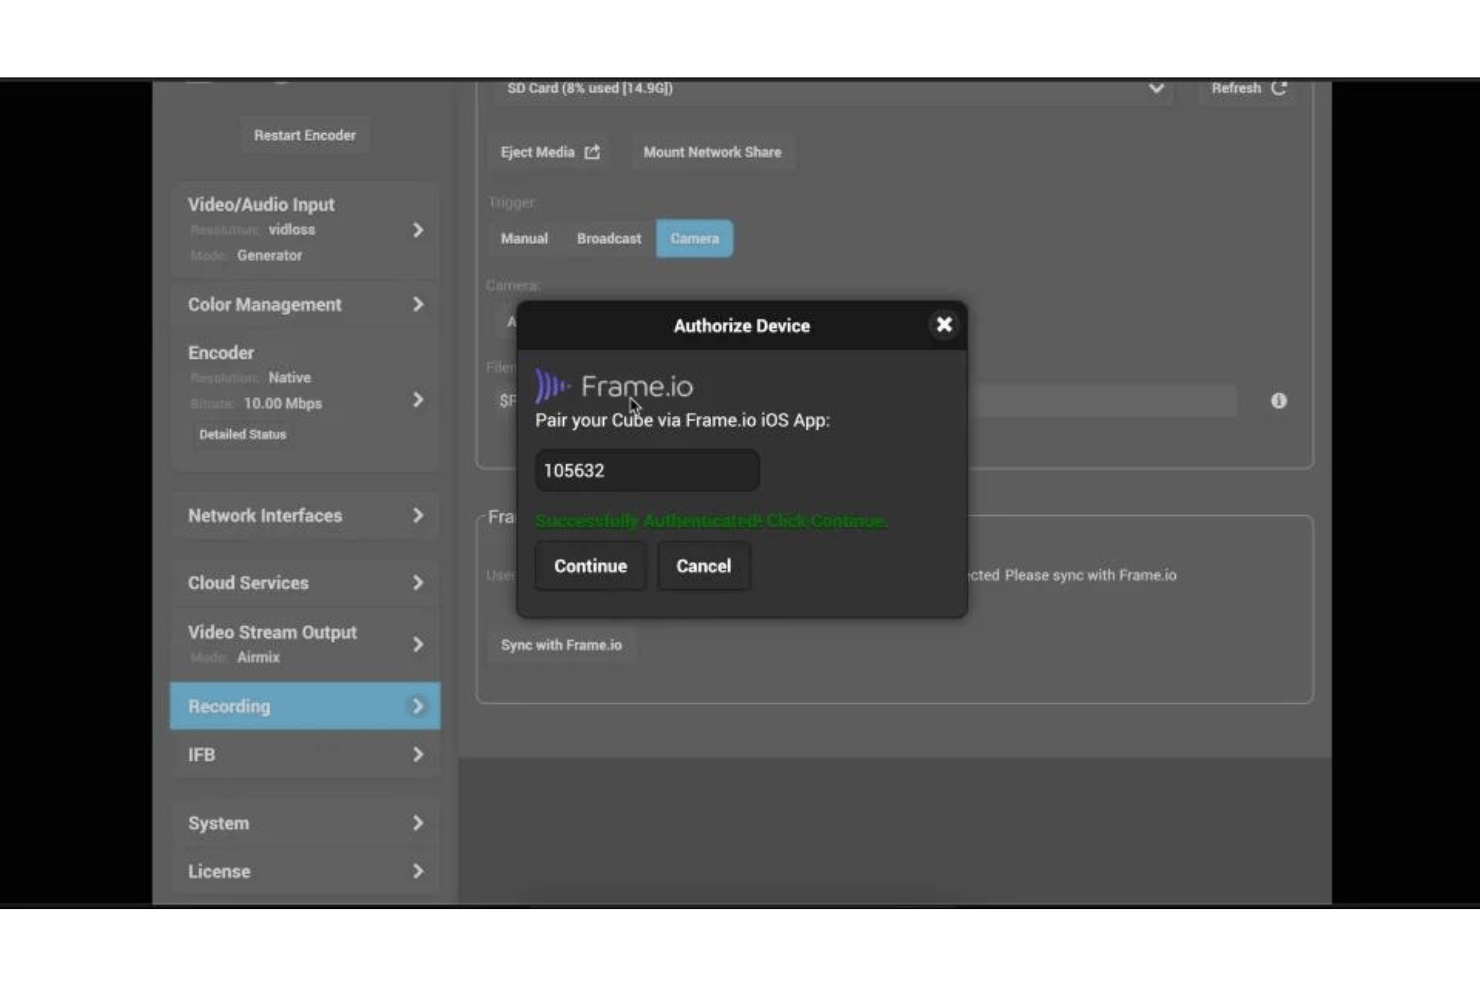1480x987 pixels.
Task: Open the Network Interfaces section
Action: tap(305, 515)
